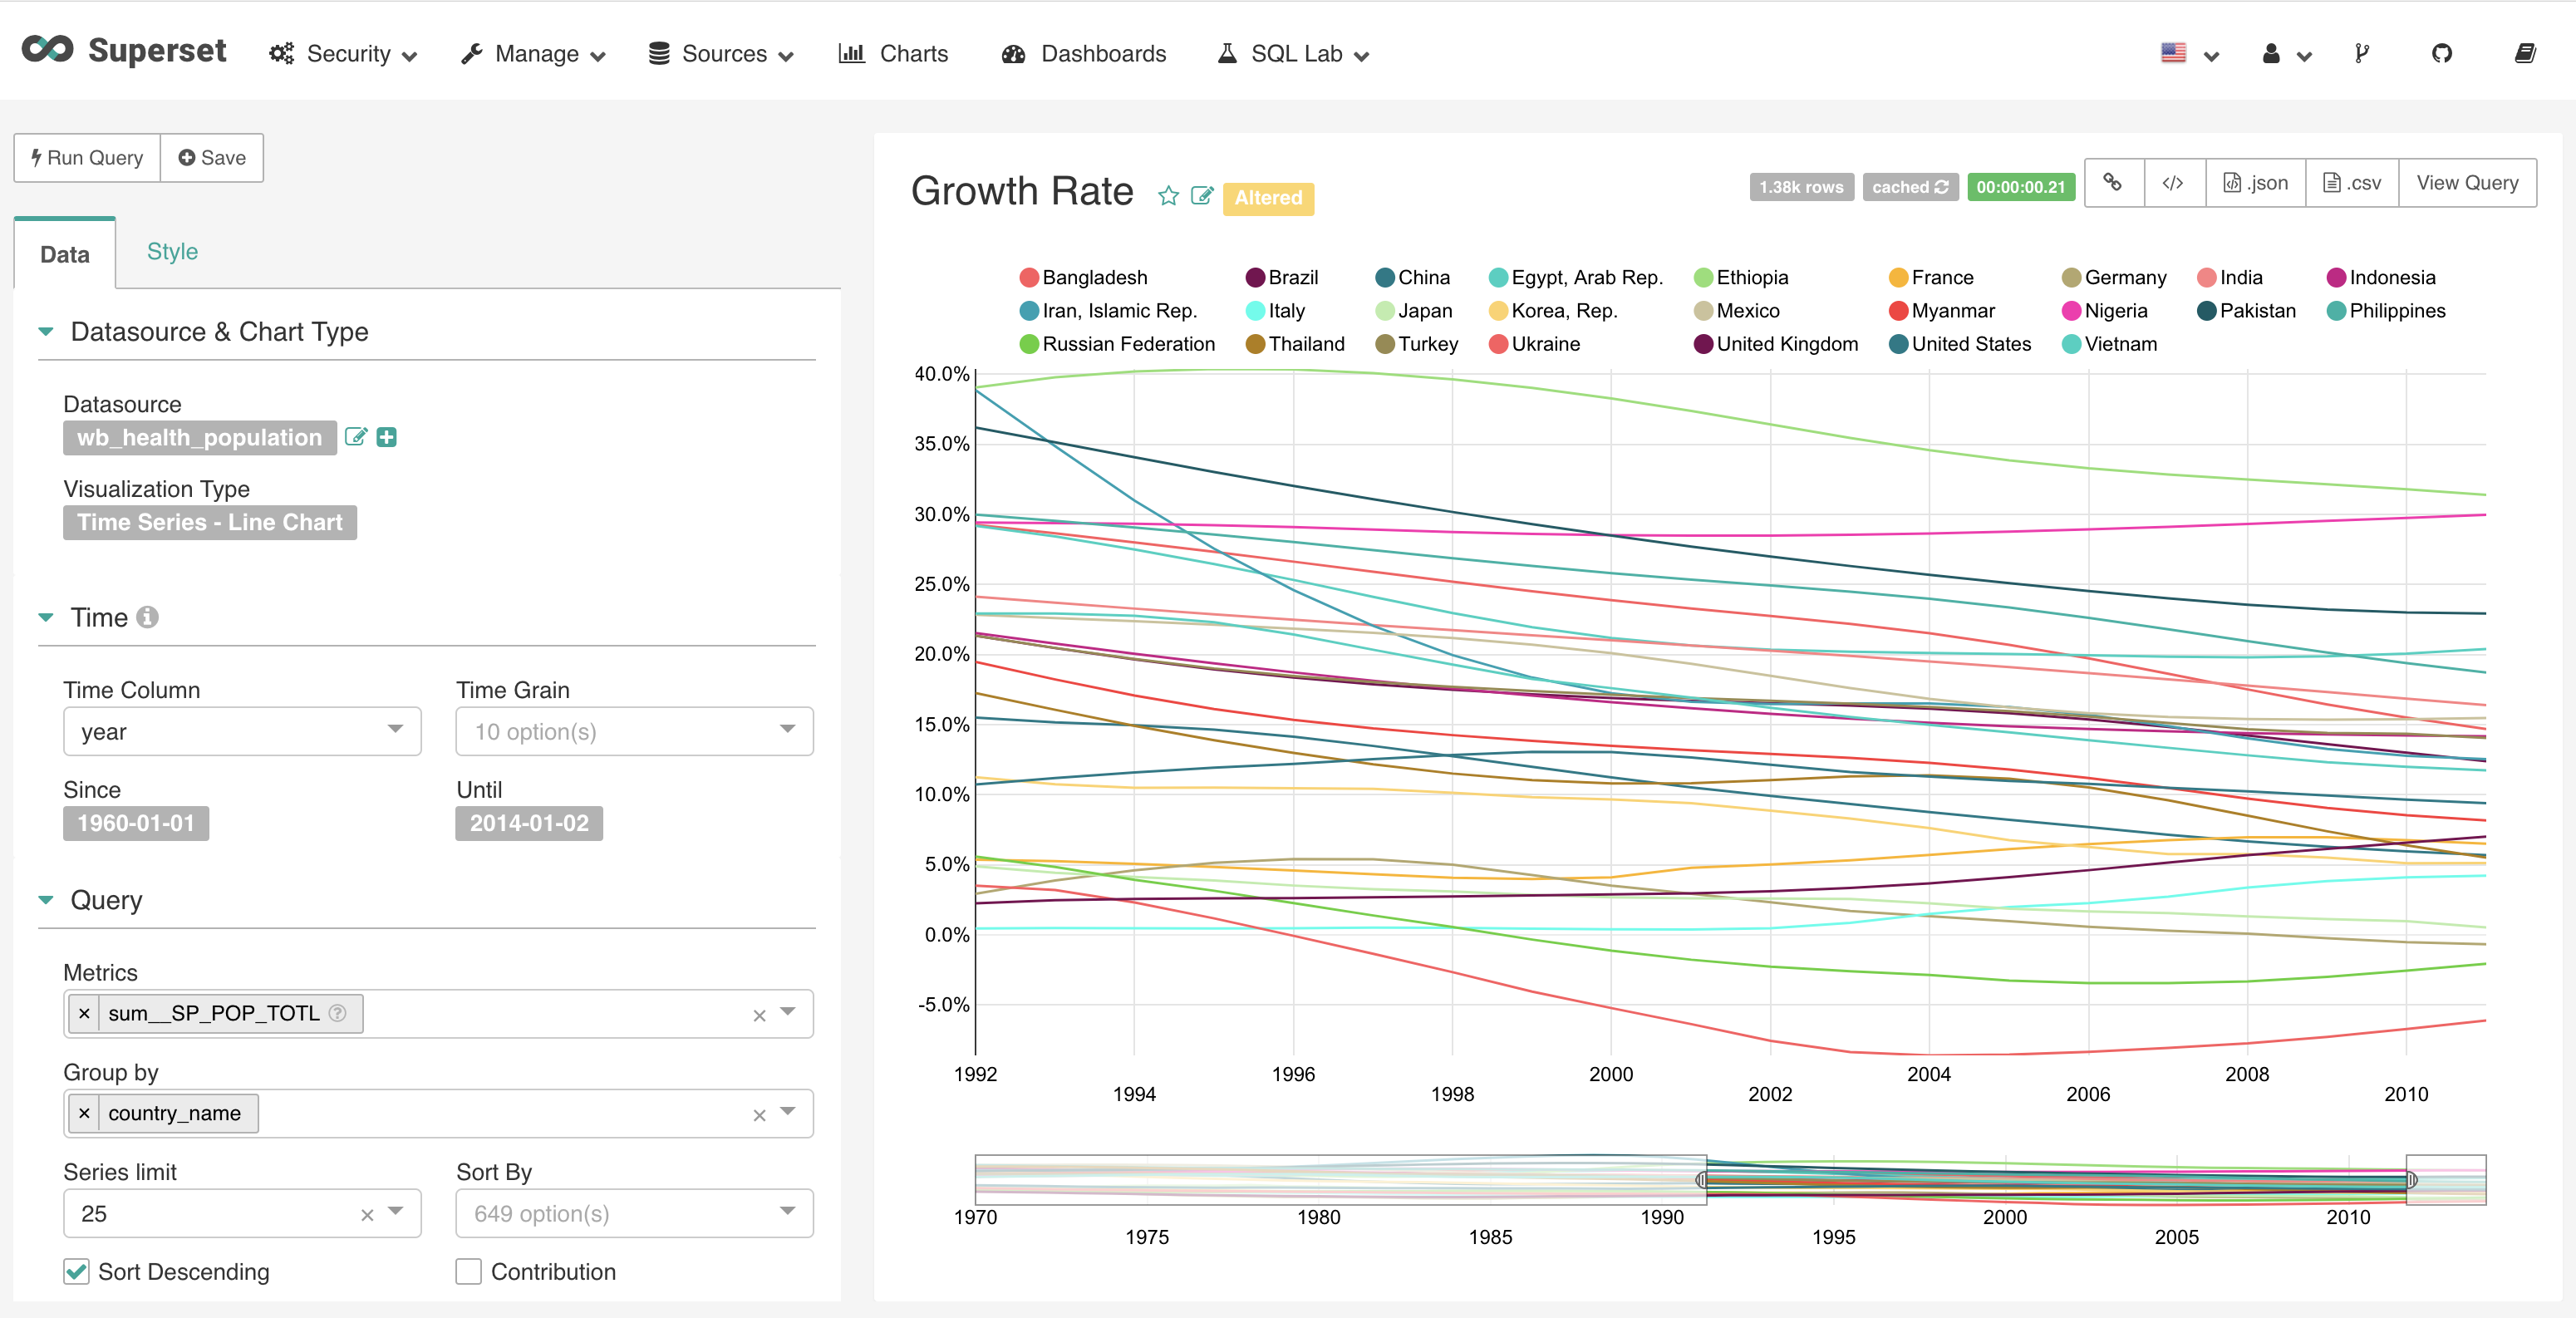Copy the chart short link via link icon
2576x1318 pixels.
[2113, 183]
